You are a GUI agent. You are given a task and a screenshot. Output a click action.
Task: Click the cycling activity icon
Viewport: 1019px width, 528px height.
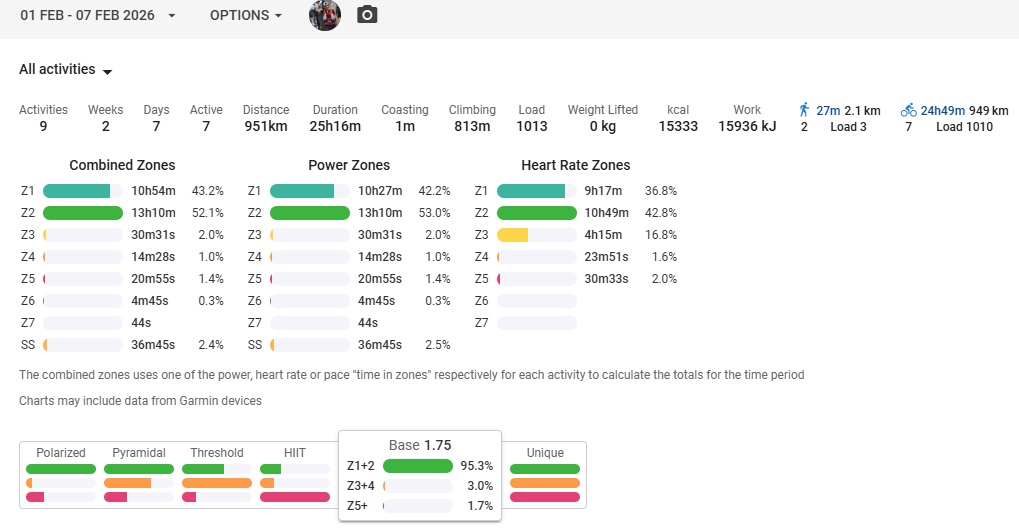pyautogui.click(x=908, y=110)
